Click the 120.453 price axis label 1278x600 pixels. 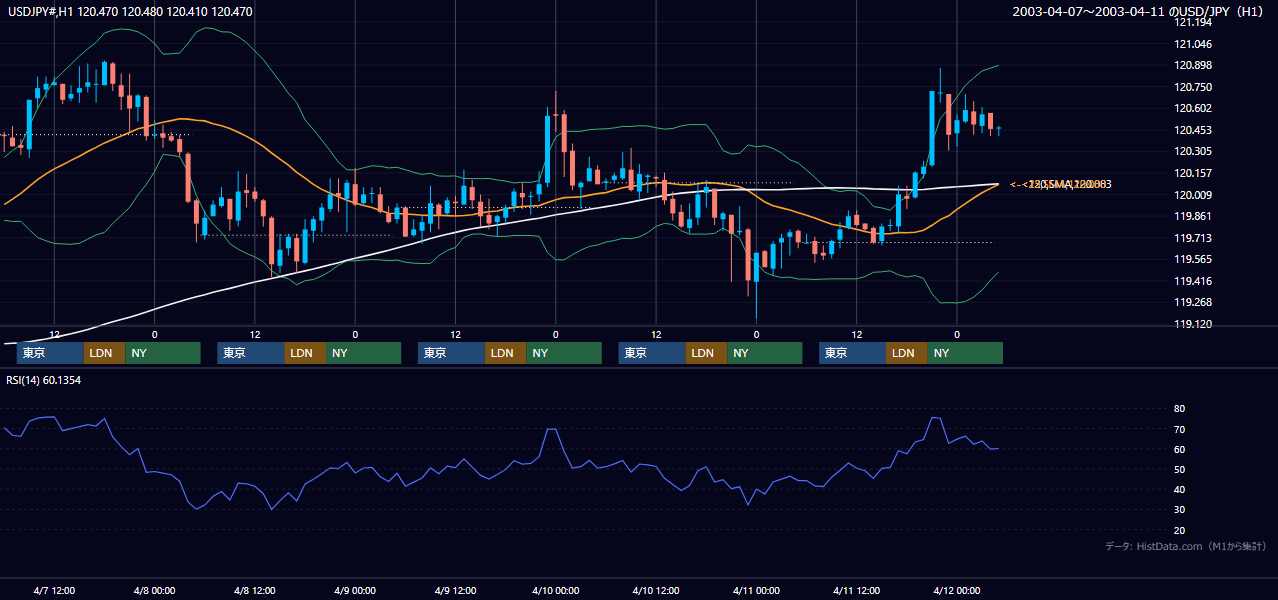click(1193, 130)
